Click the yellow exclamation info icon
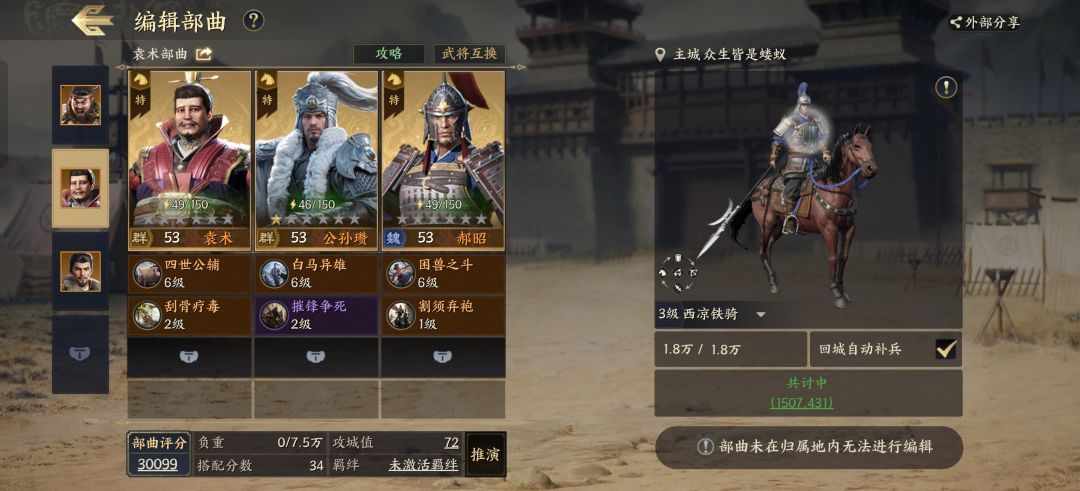The width and height of the screenshot is (1080, 491). click(946, 87)
